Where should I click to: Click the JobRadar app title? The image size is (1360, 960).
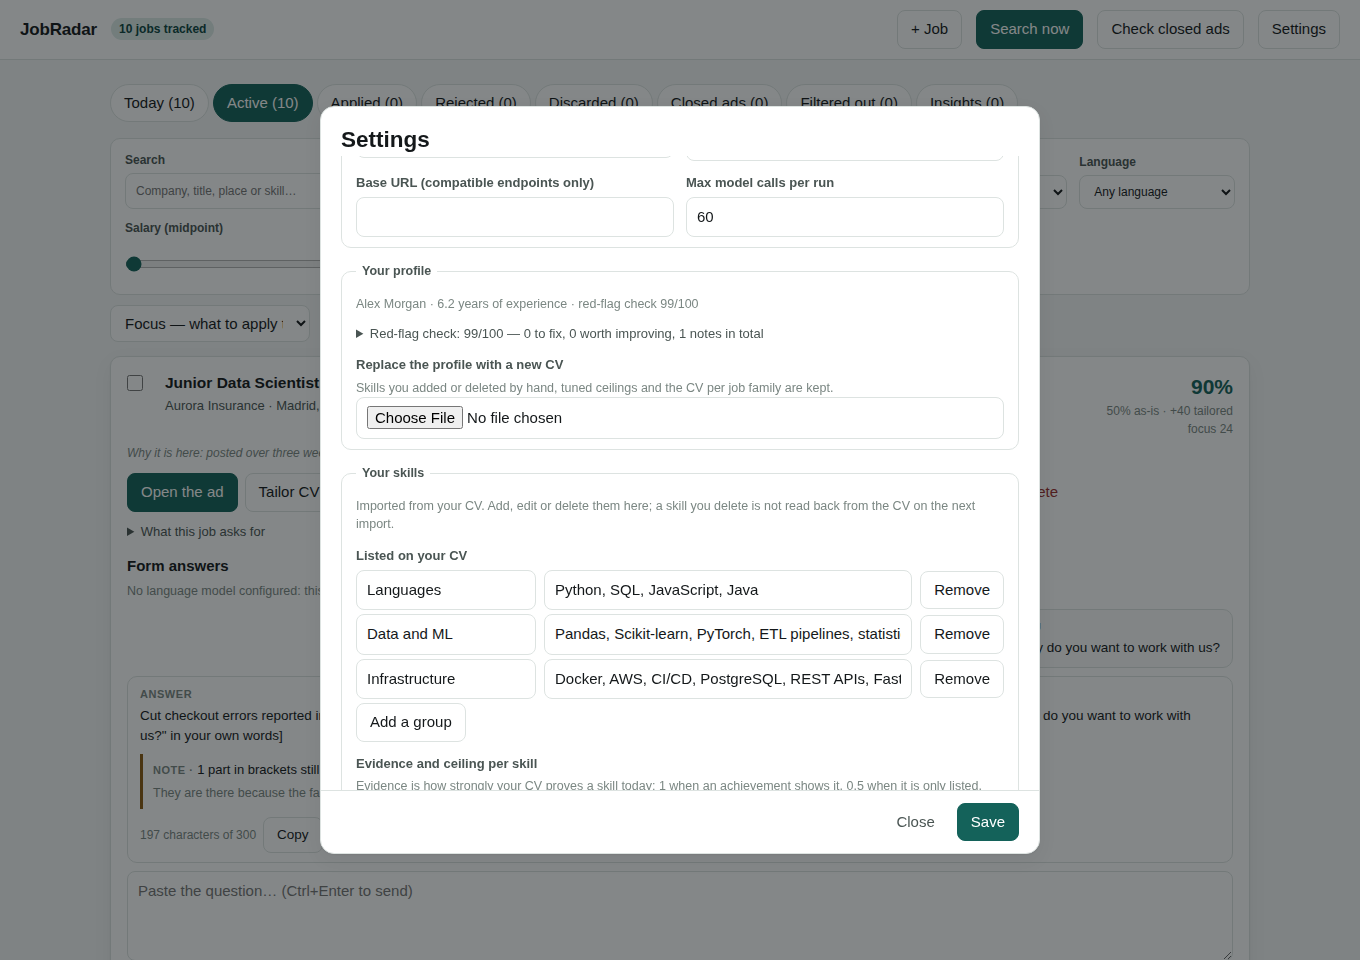pyautogui.click(x=58, y=29)
